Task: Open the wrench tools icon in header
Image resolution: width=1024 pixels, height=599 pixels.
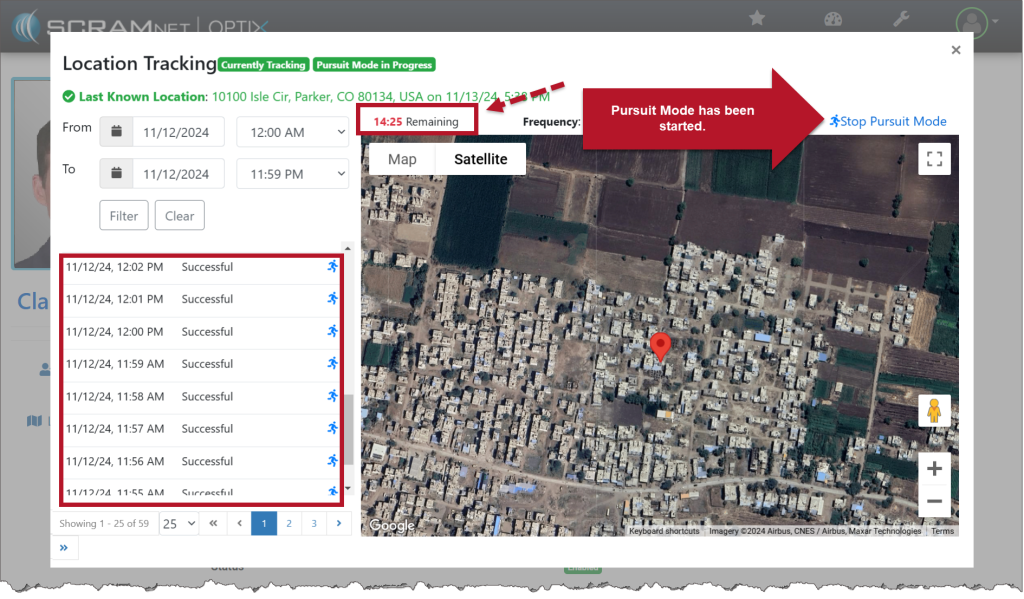Action: pyautogui.click(x=900, y=19)
